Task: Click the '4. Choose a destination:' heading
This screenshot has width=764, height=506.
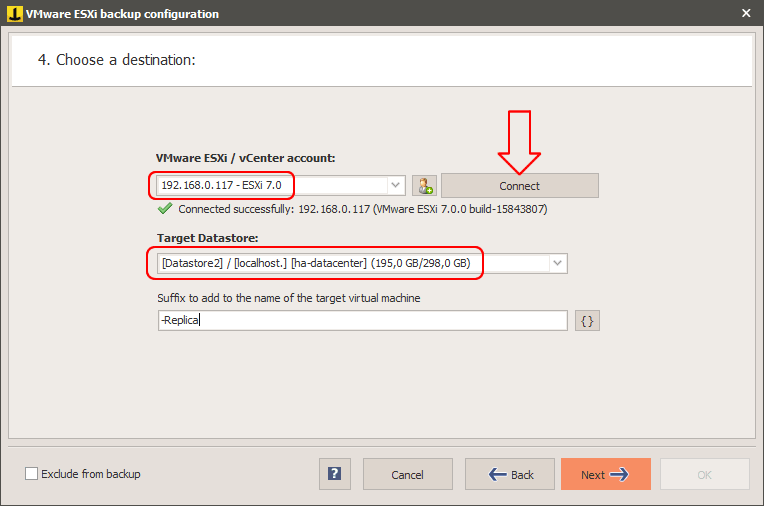Action: [x=116, y=59]
